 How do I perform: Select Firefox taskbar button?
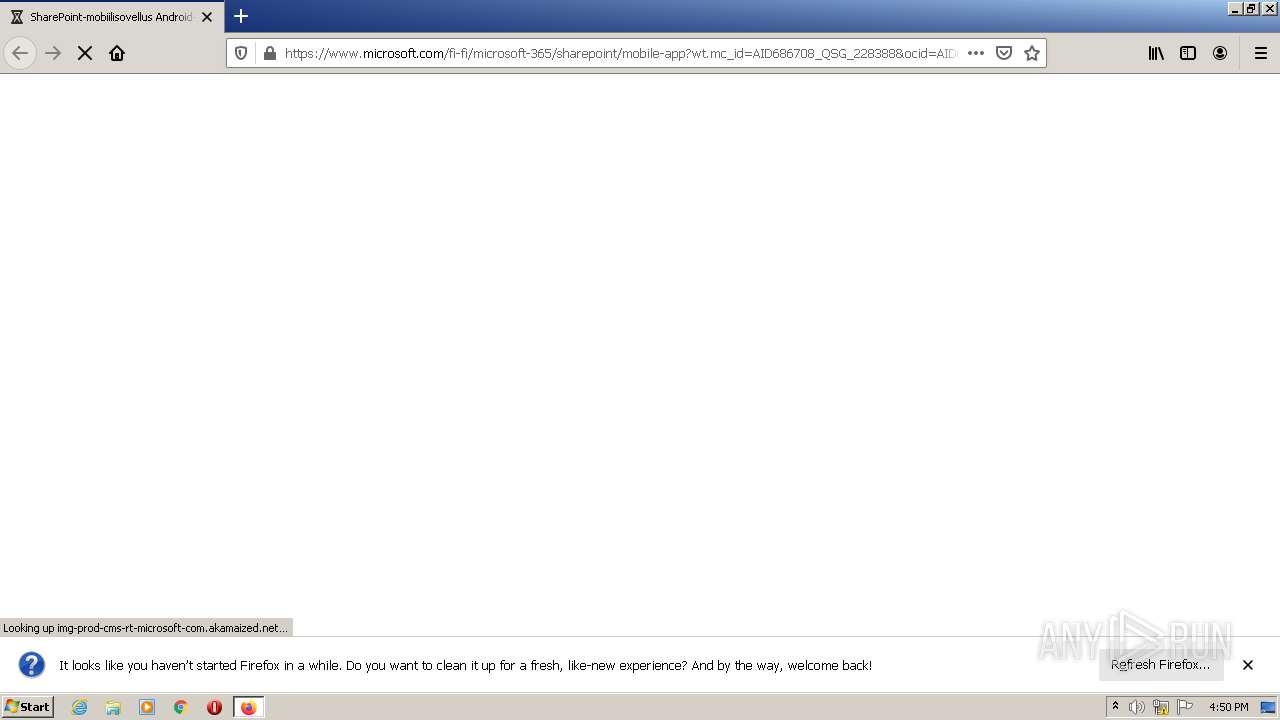[248, 707]
